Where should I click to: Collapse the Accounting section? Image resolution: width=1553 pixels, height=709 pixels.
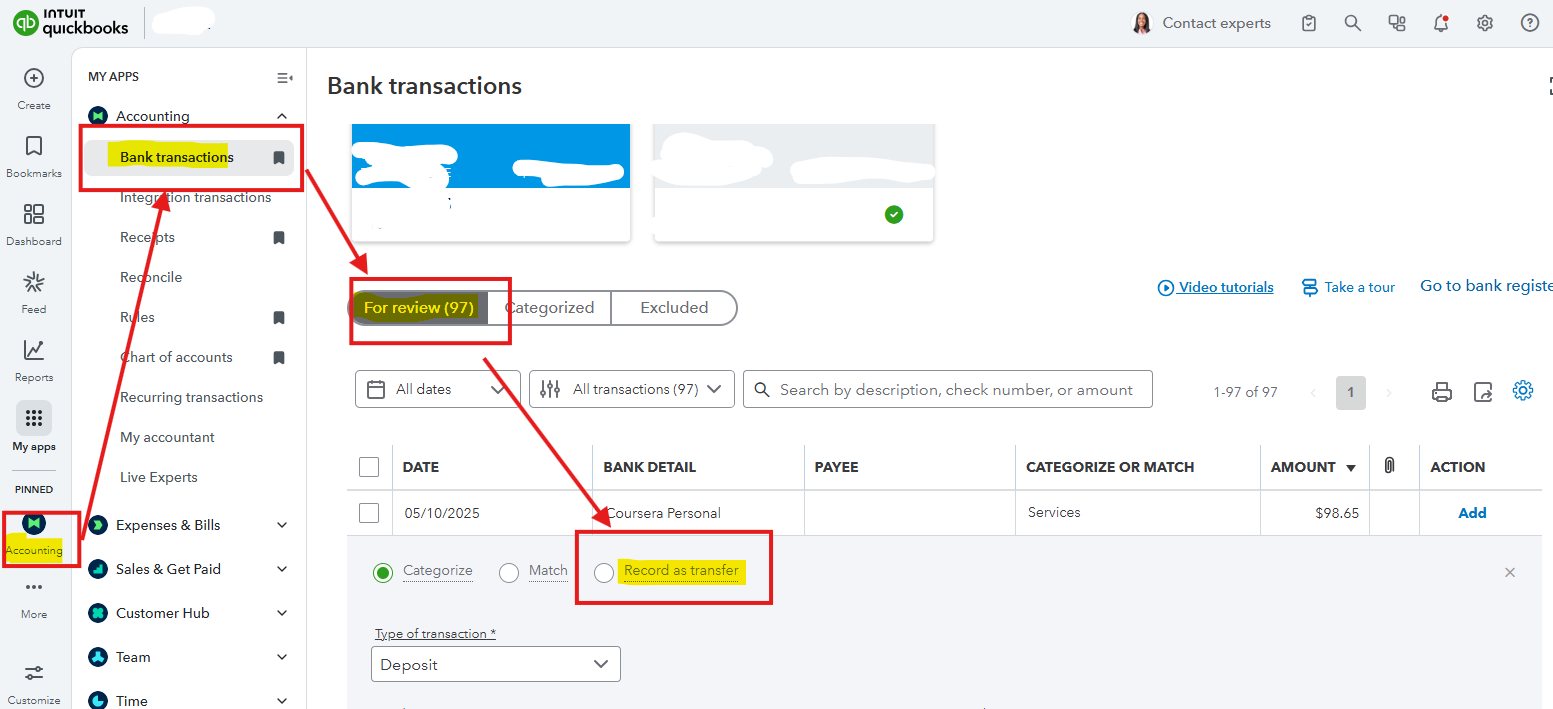[282, 116]
